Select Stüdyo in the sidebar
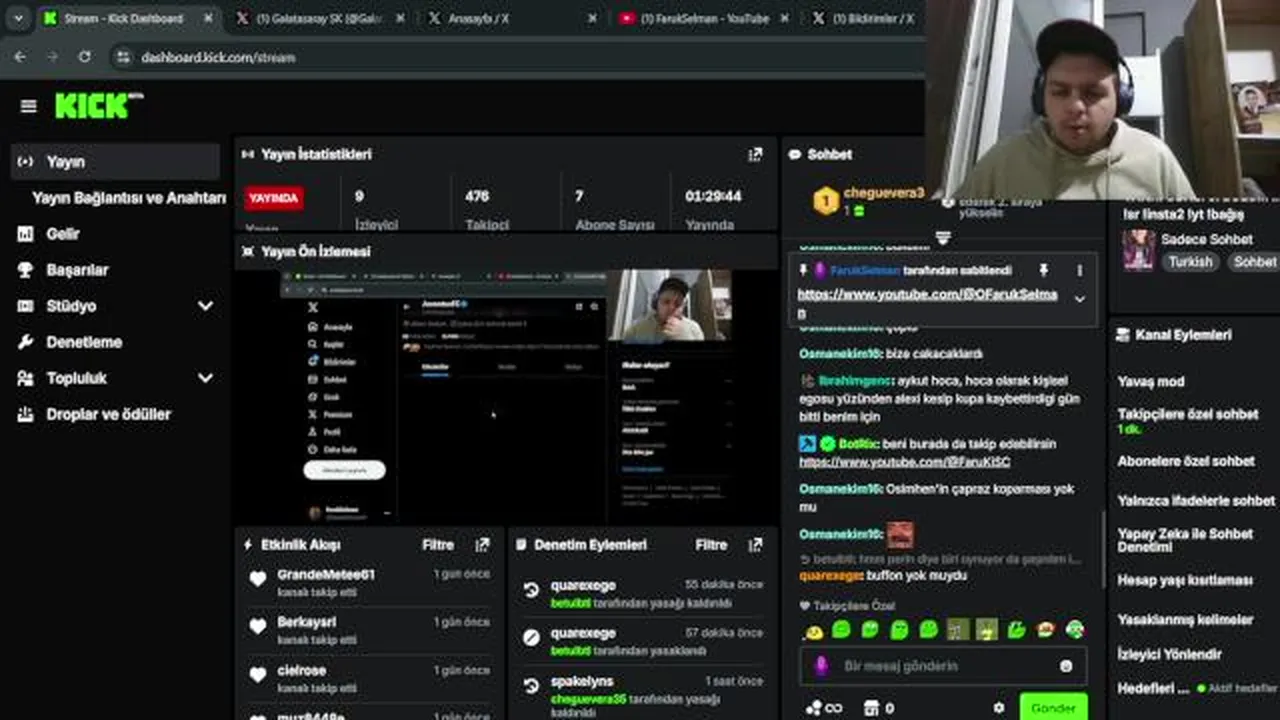This screenshot has height=720, width=1280. (71, 306)
